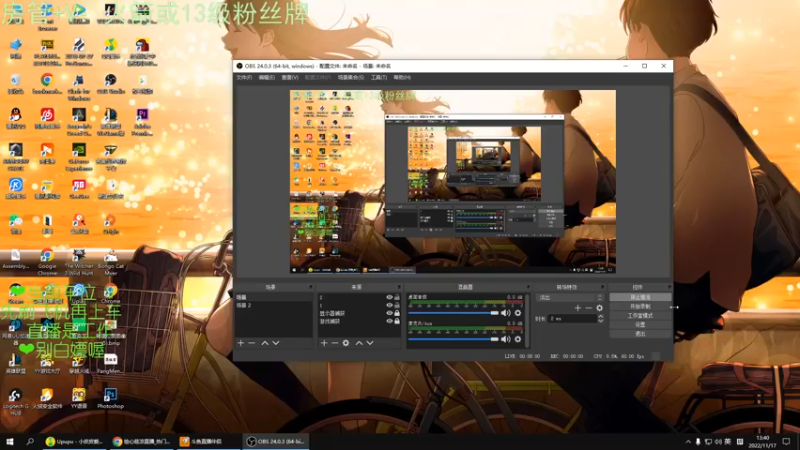Image resolution: width=800 pixels, height=450 pixels.
Task: Toggle visibility of source "1"
Action: click(389, 305)
